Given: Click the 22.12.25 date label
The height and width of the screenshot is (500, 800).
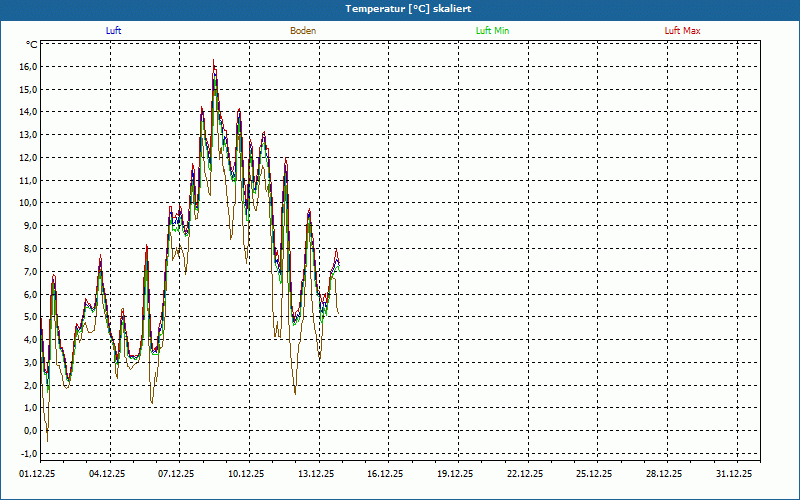Looking at the screenshot, I should pos(525,474).
